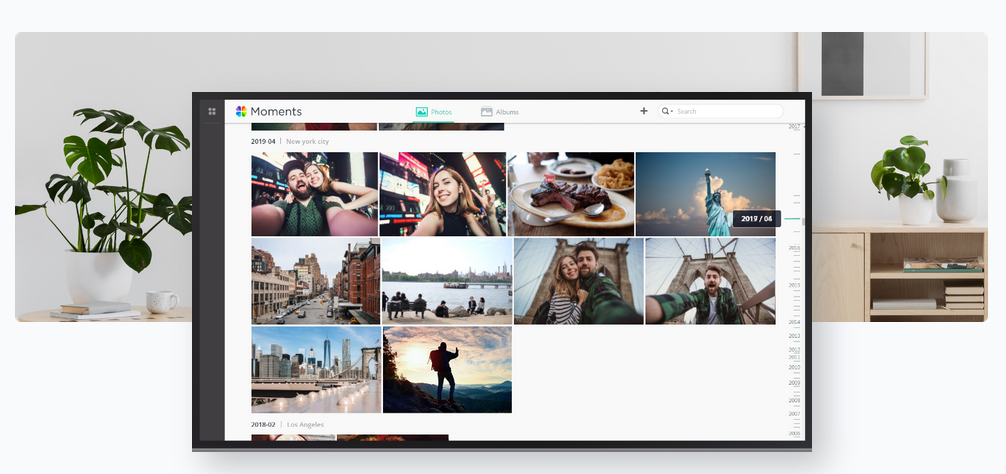1006x474 pixels.
Task: Open the steak dinner photo
Action: click(x=571, y=194)
